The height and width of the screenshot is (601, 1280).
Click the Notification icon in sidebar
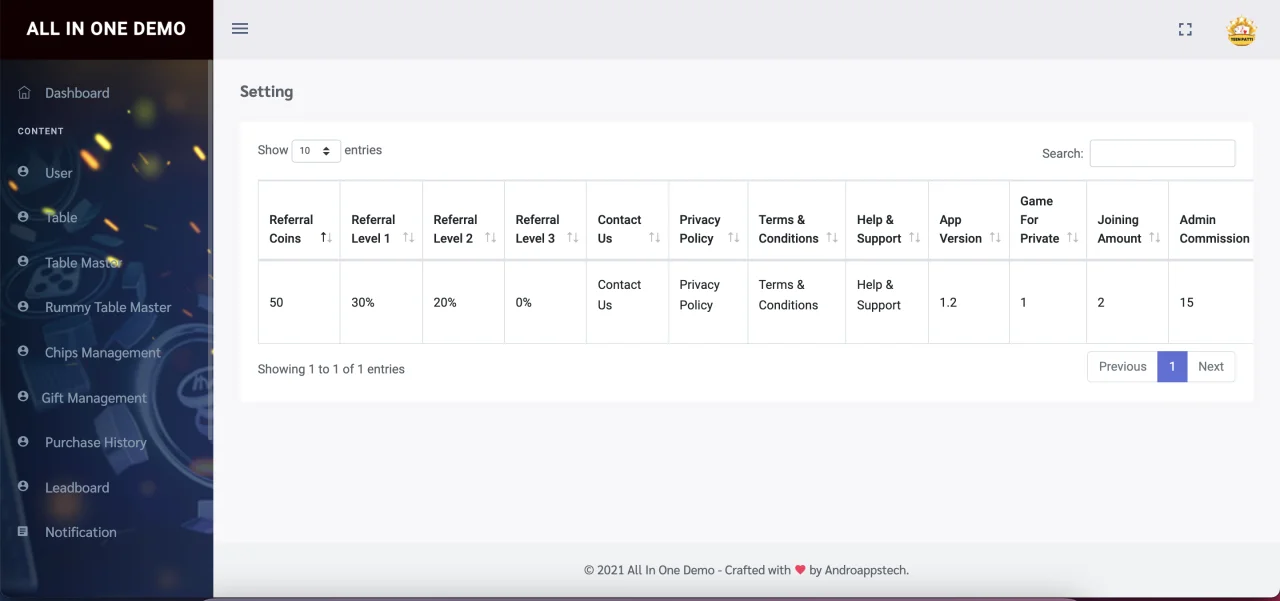coord(23,531)
